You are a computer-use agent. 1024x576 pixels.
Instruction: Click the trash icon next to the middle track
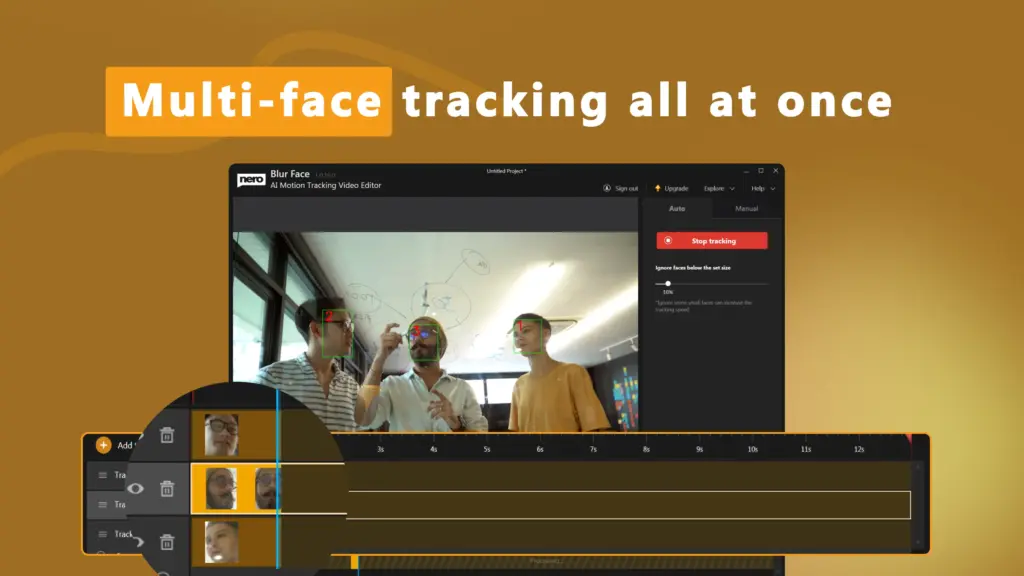coord(166,490)
